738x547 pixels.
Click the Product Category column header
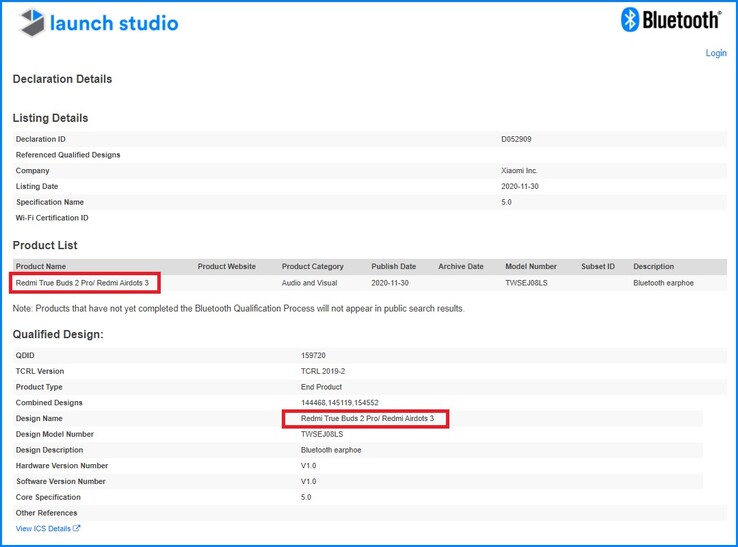tap(312, 267)
